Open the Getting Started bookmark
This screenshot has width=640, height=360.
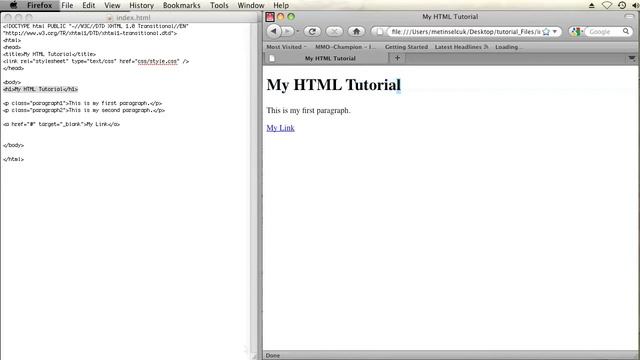(406, 47)
